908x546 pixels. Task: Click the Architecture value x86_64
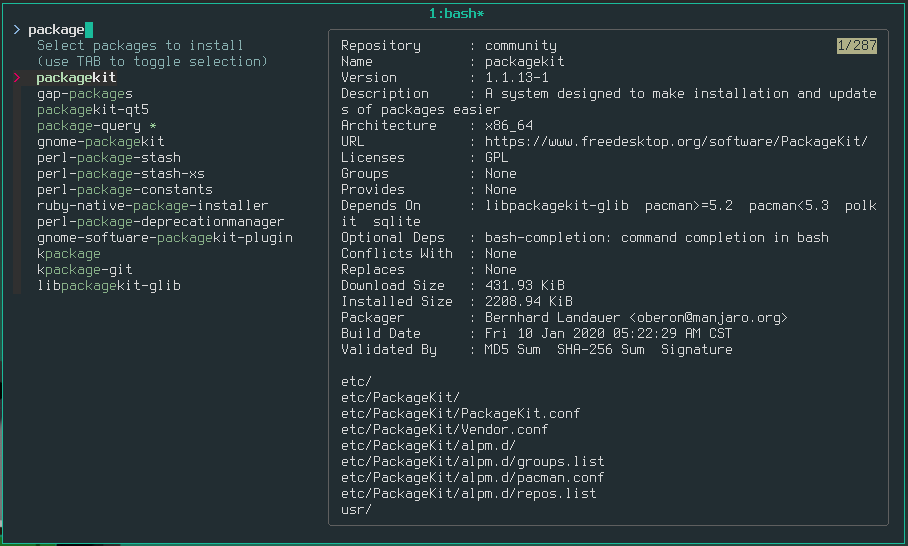508,126
